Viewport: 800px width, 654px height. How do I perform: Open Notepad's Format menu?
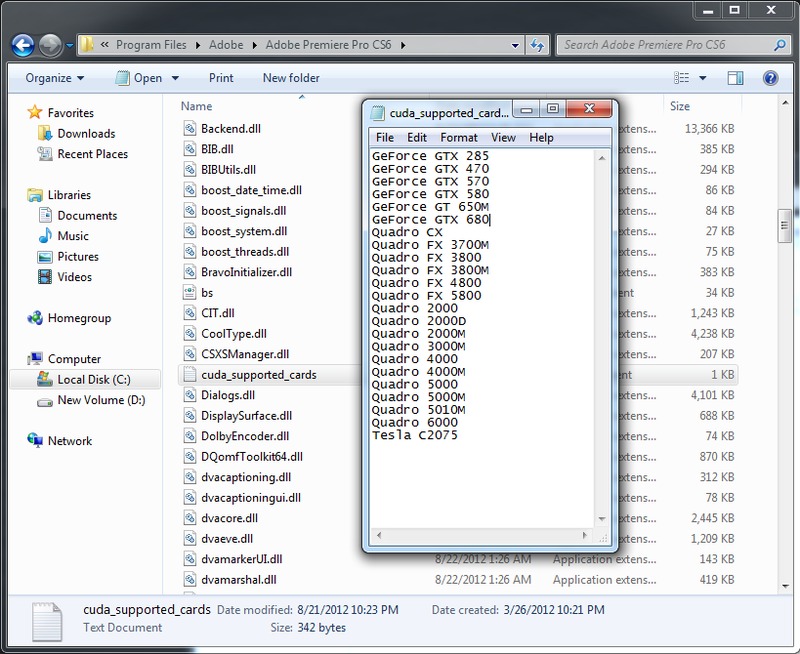[x=458, y=137]
